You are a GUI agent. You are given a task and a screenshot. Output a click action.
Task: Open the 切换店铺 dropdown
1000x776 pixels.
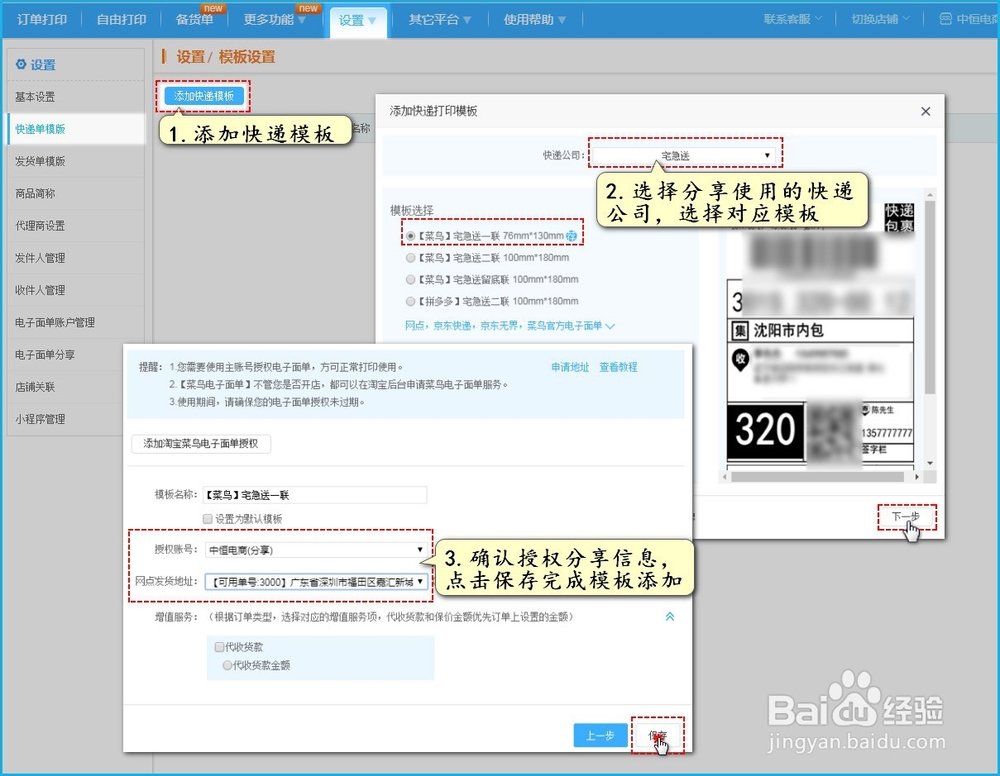coord(880,19)
